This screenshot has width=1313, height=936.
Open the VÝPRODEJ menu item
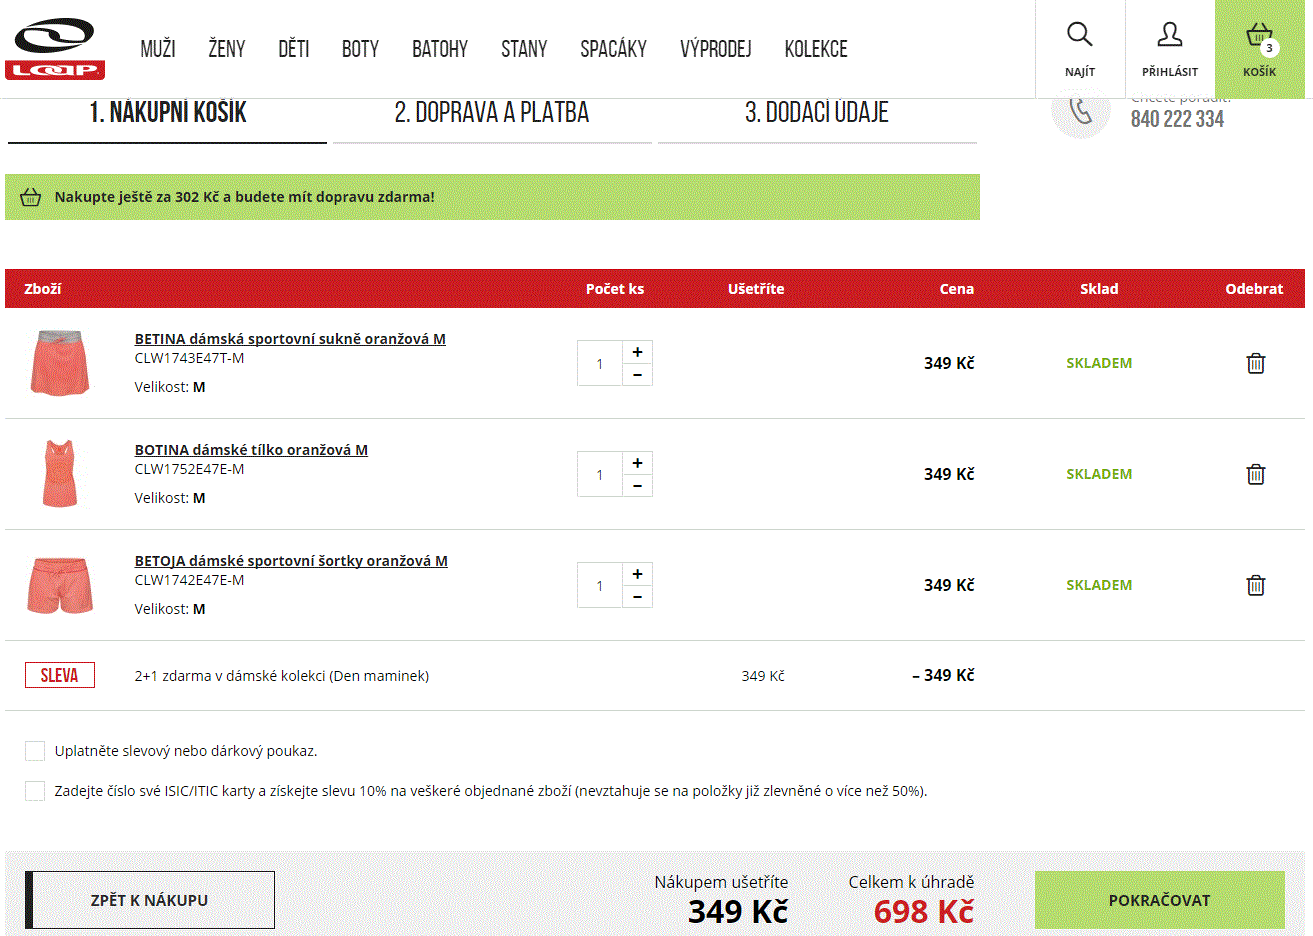[715, 49]
